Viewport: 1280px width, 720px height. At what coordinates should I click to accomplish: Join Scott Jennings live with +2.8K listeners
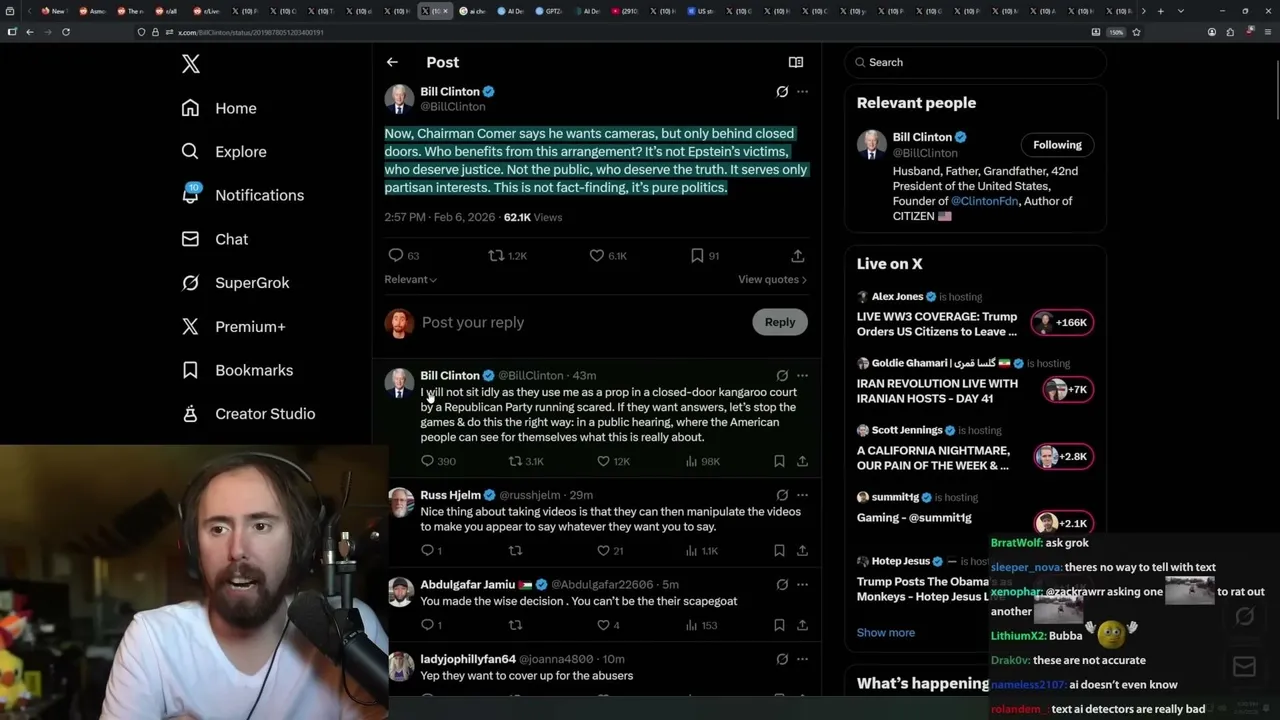point(1063,456)
